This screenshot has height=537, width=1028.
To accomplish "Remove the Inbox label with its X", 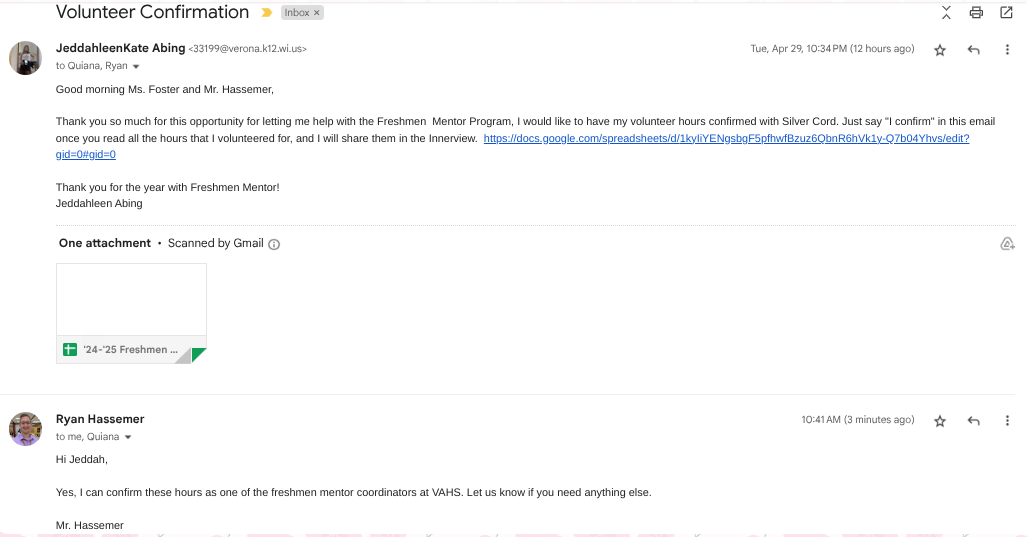I will pyautogui.click(x=316, y=13).
